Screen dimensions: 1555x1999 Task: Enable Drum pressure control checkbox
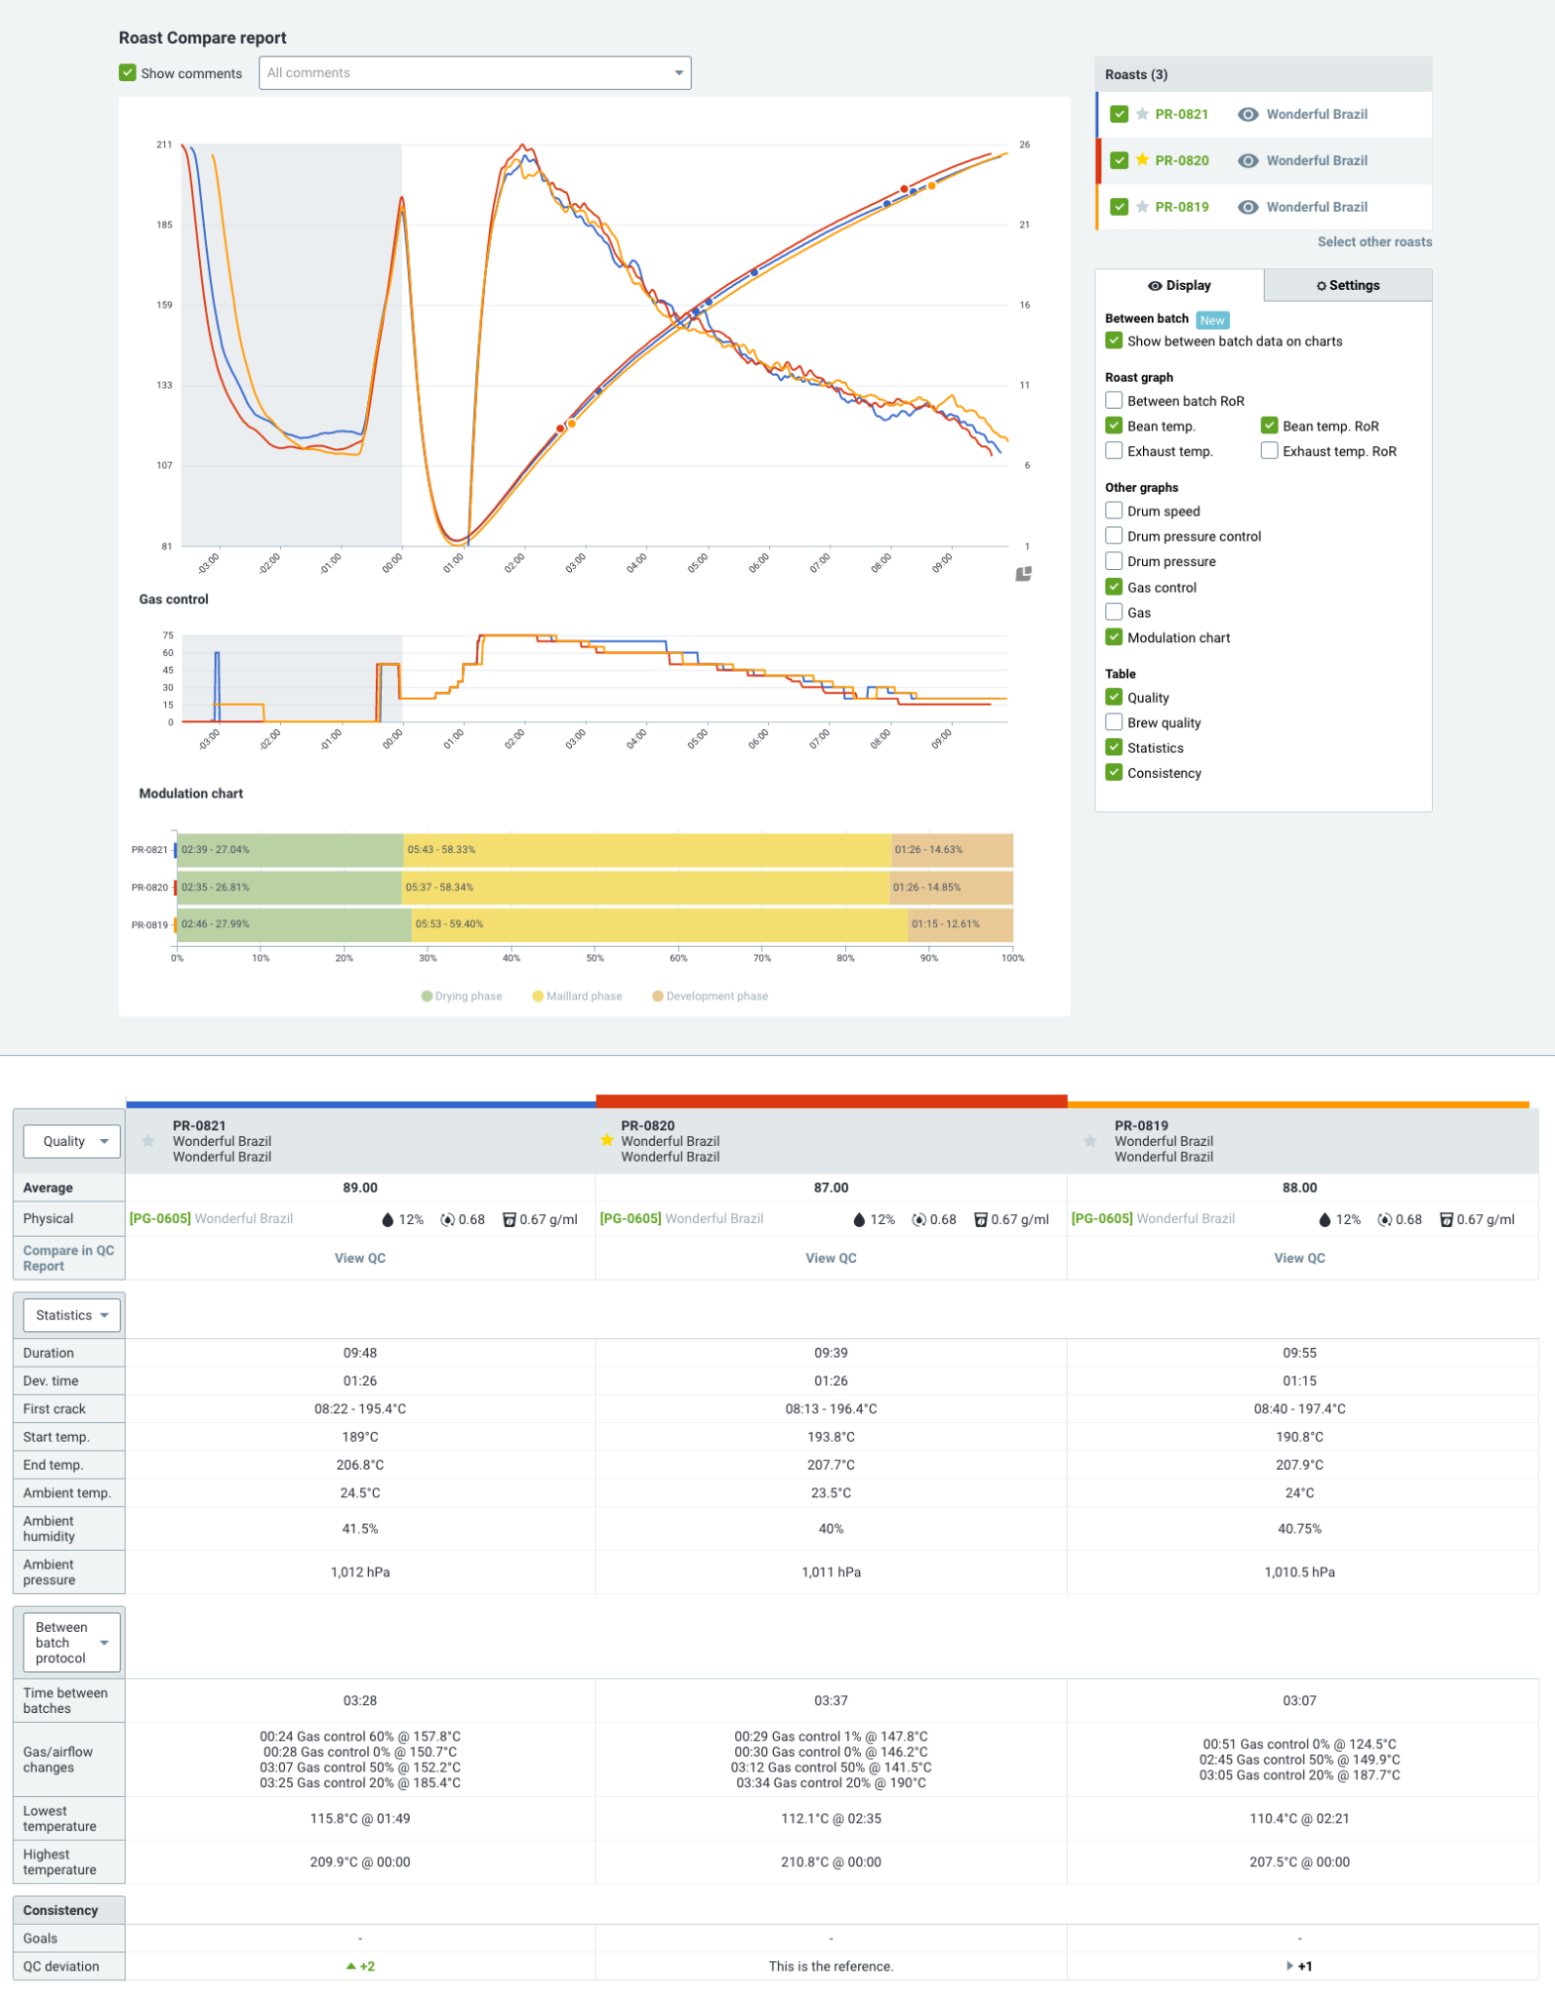1113,535
